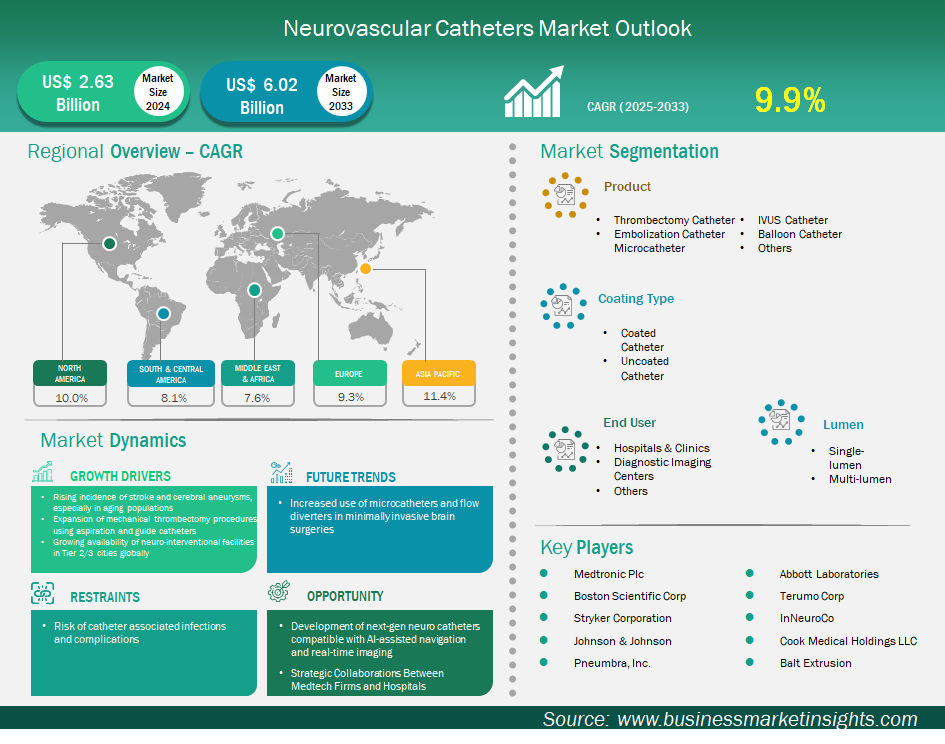The width and height of the screenshot is (945, 744).
Task: Click the Neurovascular Catheters Market Outlook title
Action: [x=487, y=28]
